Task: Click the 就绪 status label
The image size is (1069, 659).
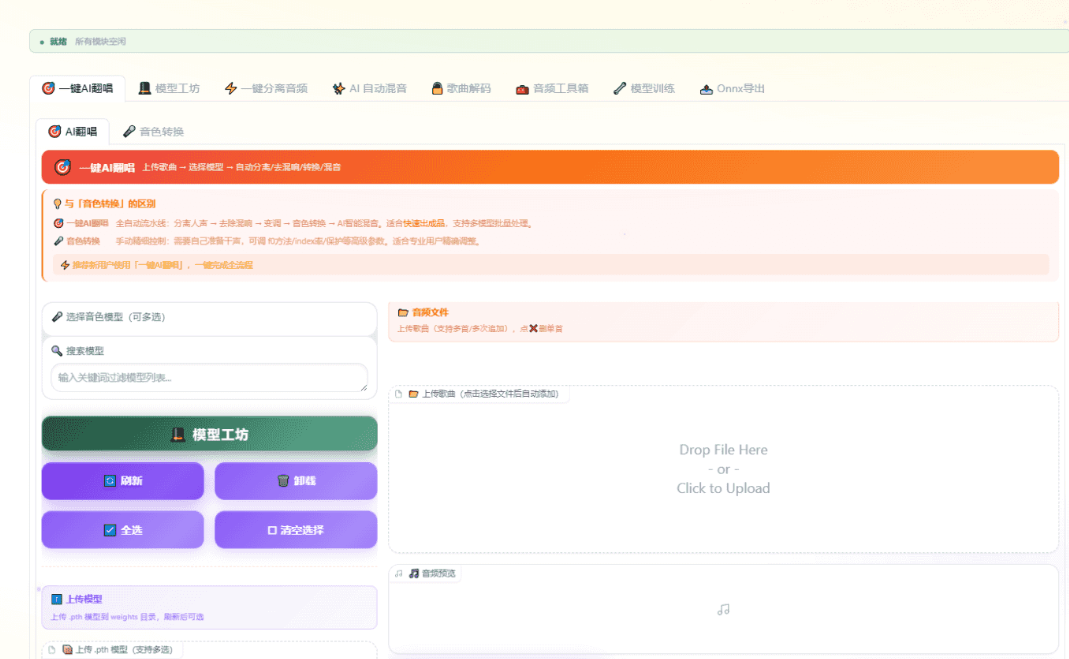Action: (59, 42)
